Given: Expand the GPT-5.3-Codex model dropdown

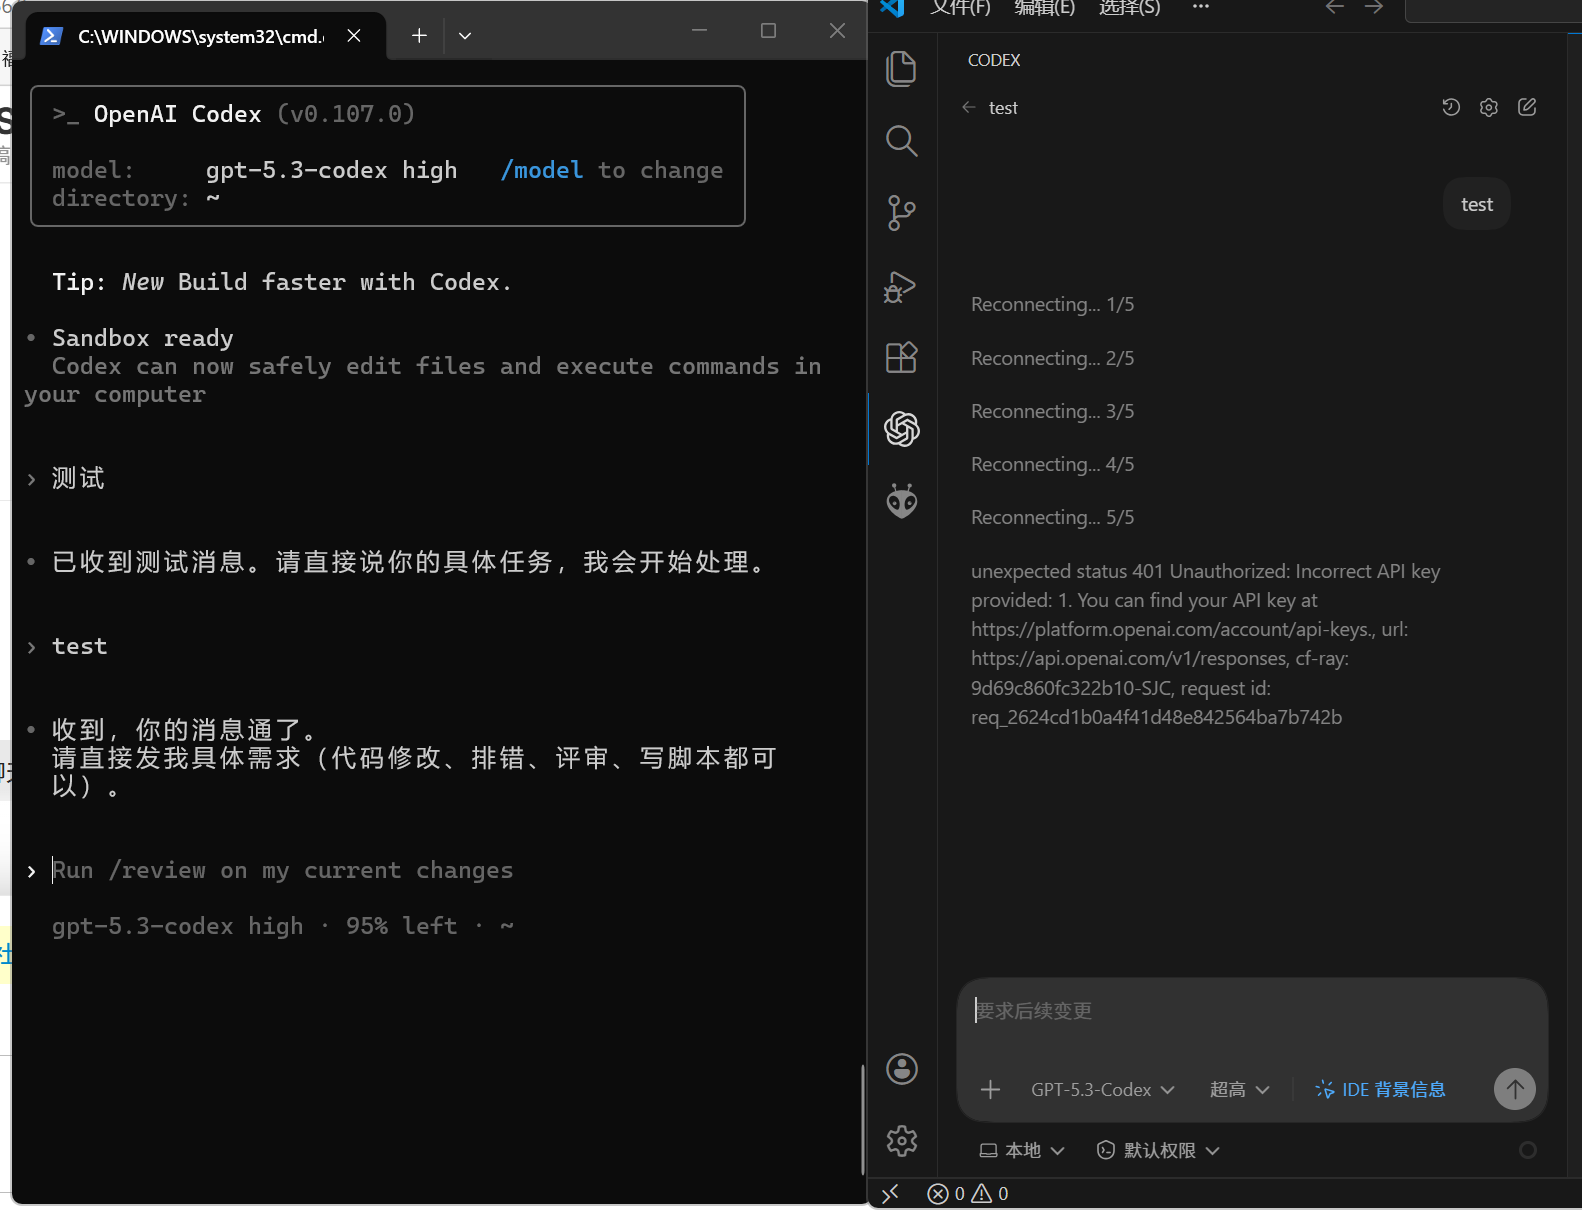Looking at the screenshot, I should click(x=1102, y=1089).
